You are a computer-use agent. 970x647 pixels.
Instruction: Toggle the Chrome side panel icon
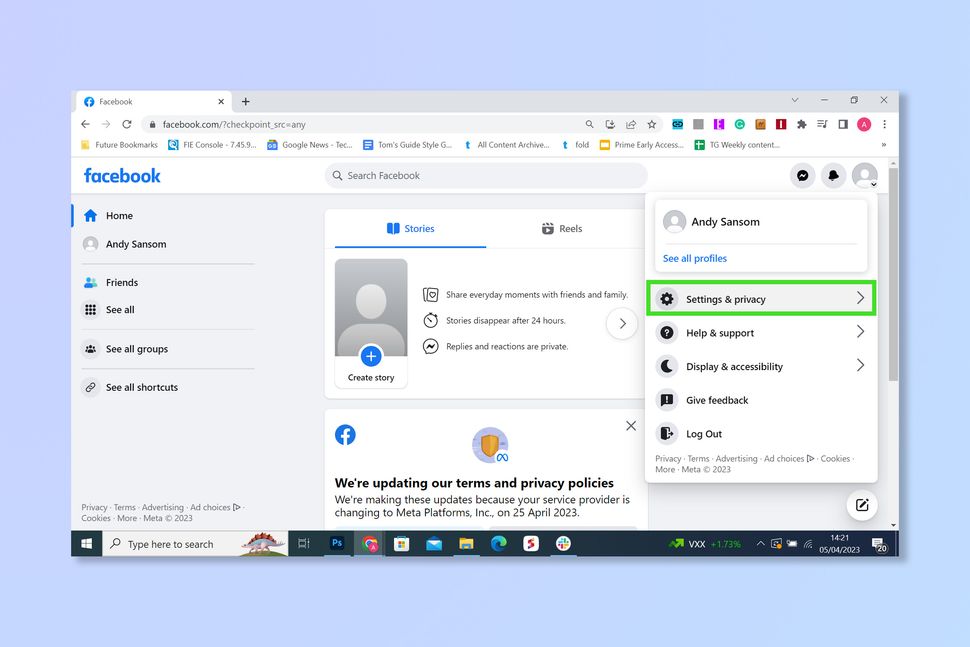coord(843,124)
